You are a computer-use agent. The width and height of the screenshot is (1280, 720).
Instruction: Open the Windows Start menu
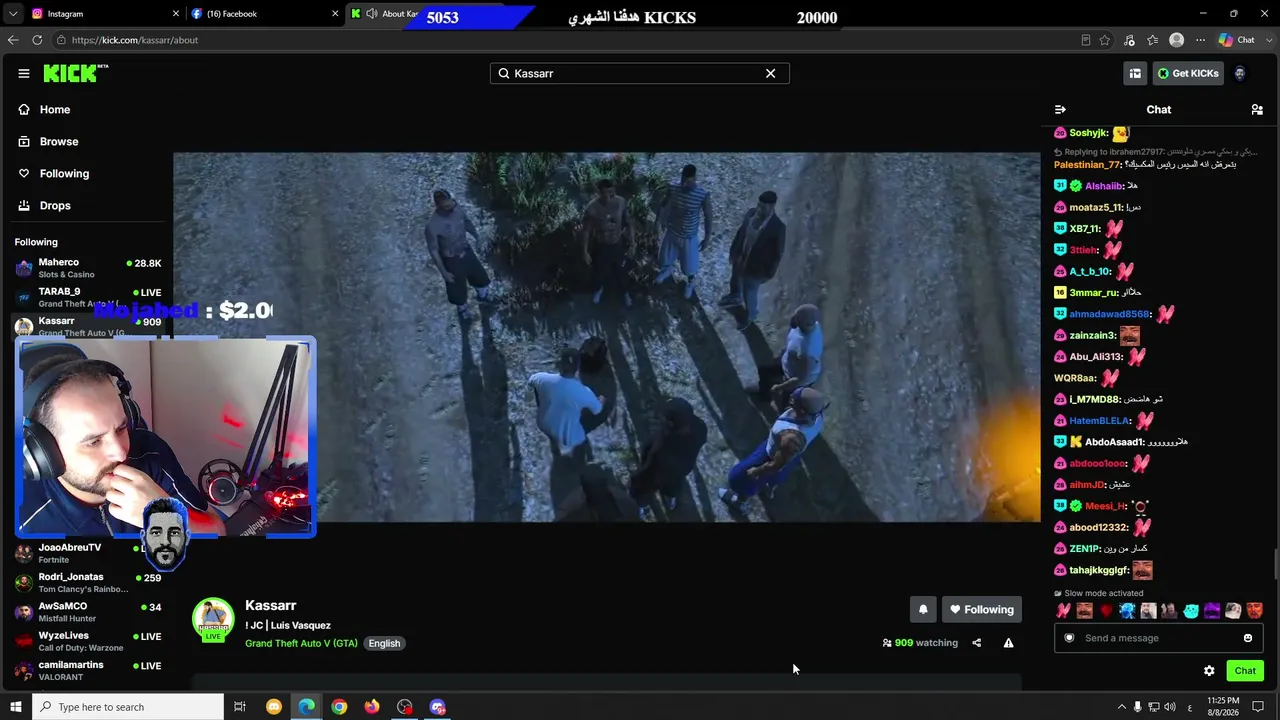(16, 707)
